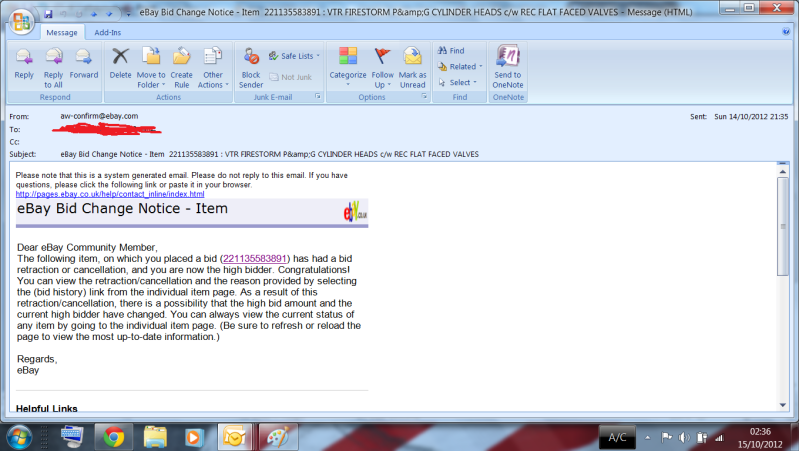Image resolution: width=799 pixels, height=451 pixels.
Task: Click Reply to All icon
Action: click(53, 68)
